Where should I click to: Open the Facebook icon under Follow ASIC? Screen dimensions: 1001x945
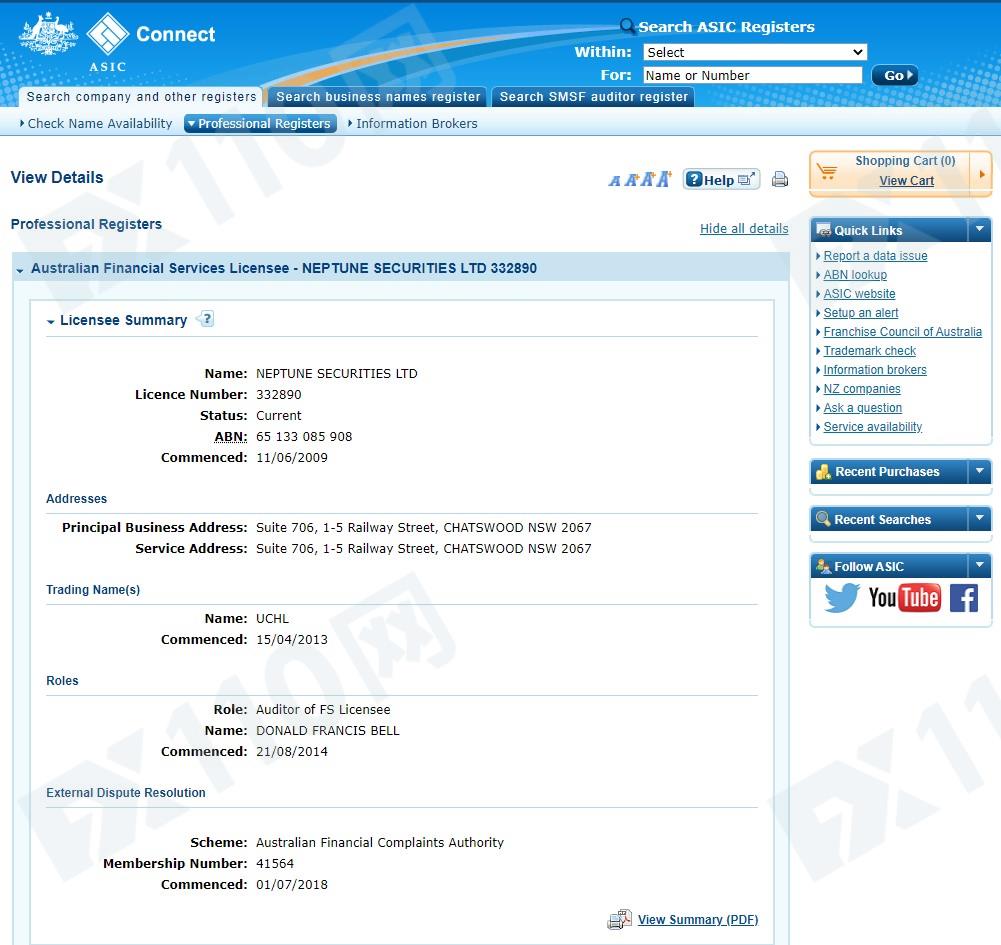[x=963, y=598]
